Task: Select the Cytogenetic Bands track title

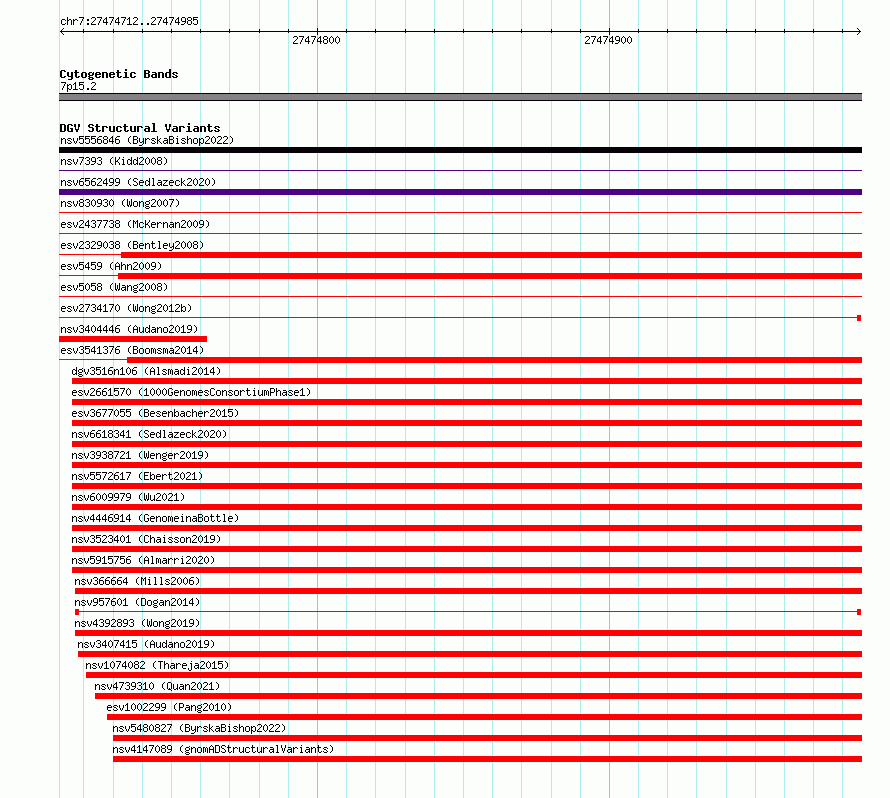Action: (x=119, y=74)
